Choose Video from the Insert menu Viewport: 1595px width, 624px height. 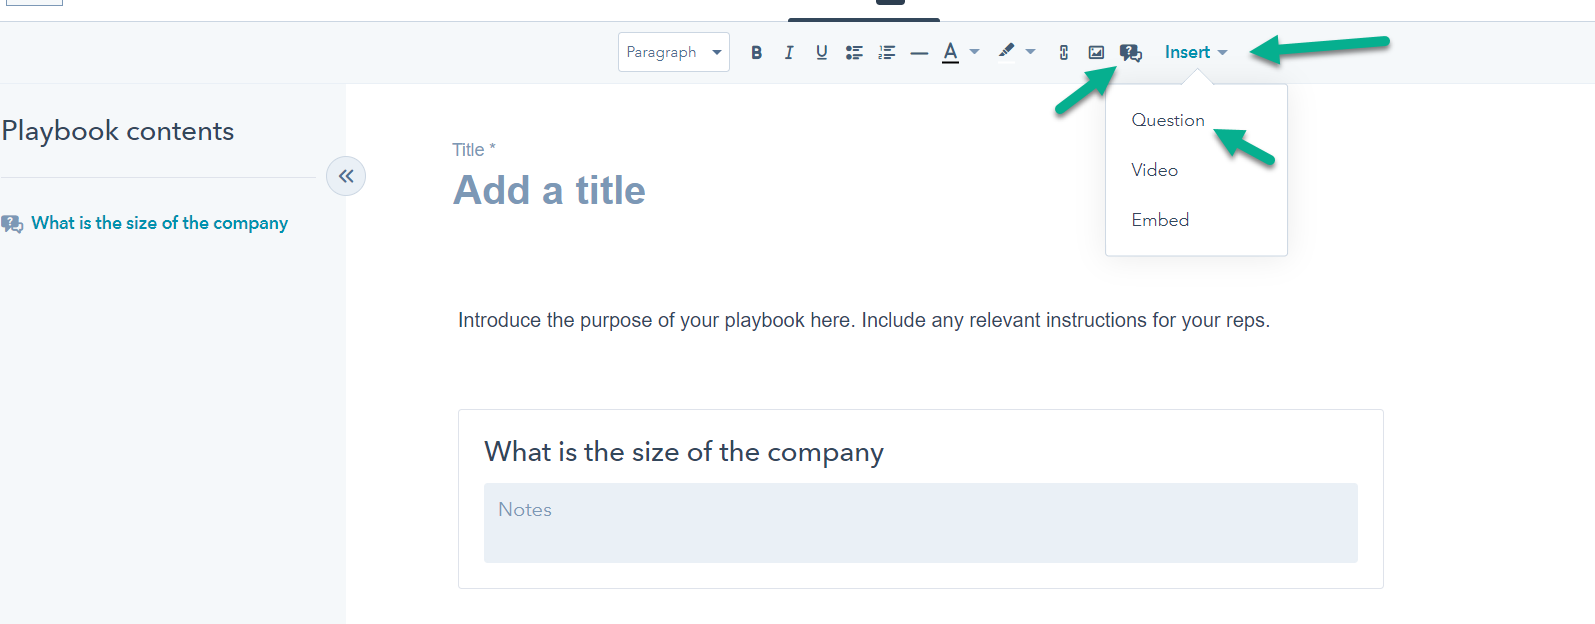point(1155,170)
